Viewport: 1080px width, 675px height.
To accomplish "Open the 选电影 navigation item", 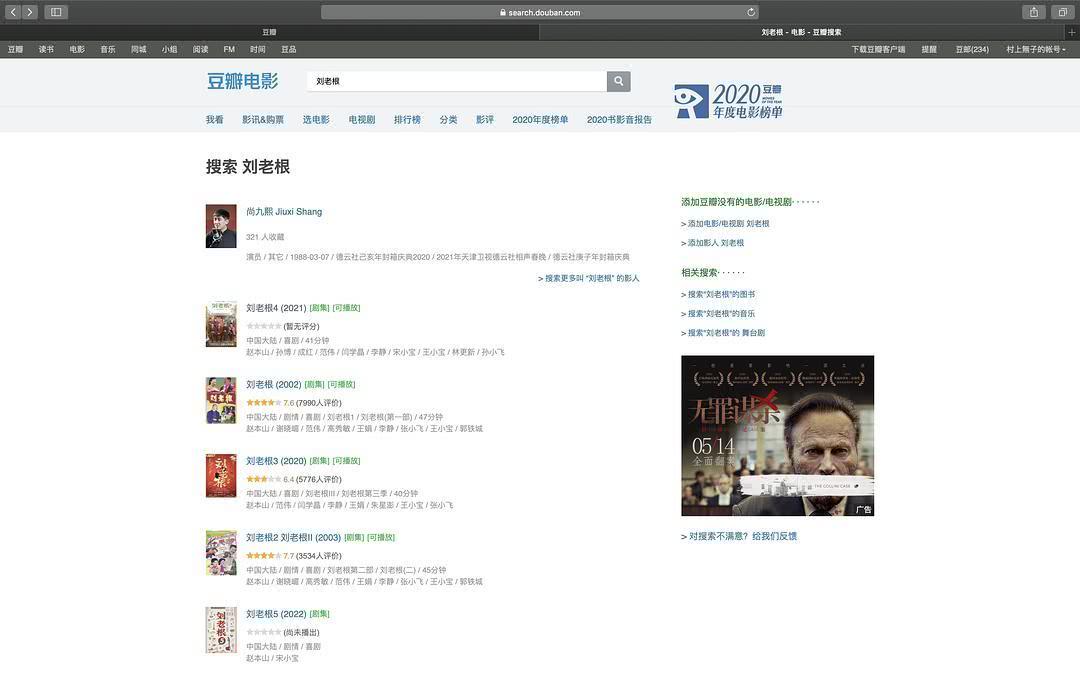I will 316,119.
